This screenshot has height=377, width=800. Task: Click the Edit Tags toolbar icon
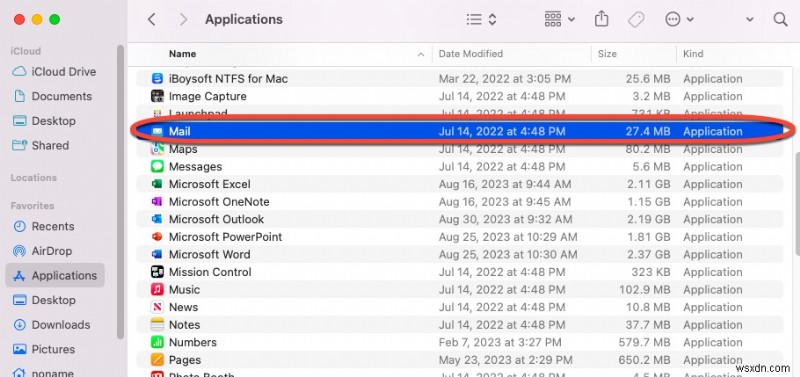[x=636, y=19]
